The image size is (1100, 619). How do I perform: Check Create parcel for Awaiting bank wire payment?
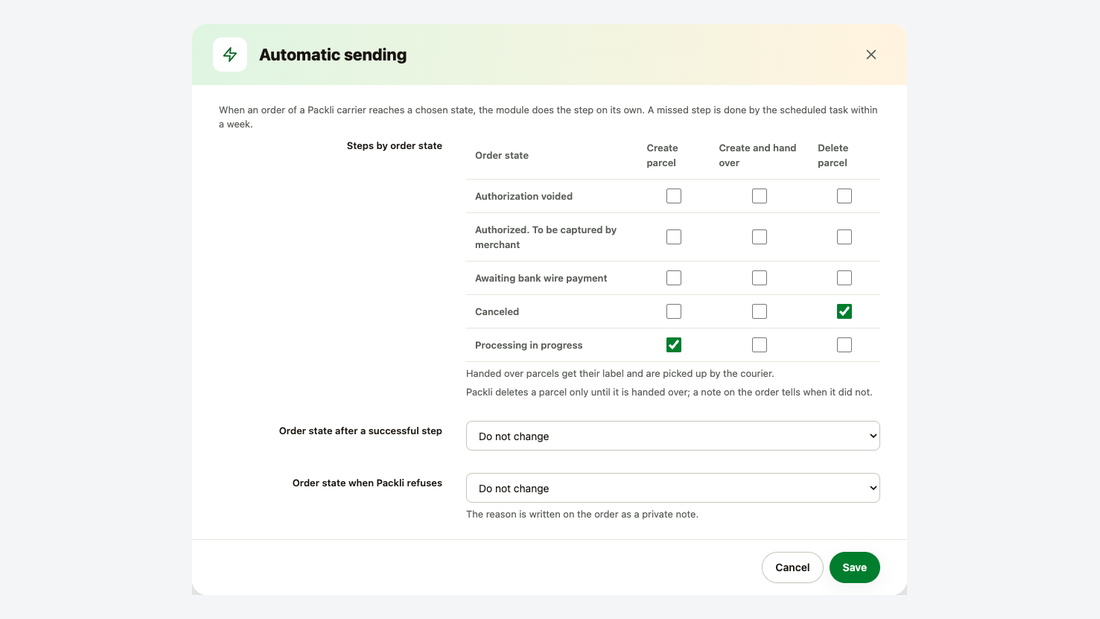pos(673,278)
